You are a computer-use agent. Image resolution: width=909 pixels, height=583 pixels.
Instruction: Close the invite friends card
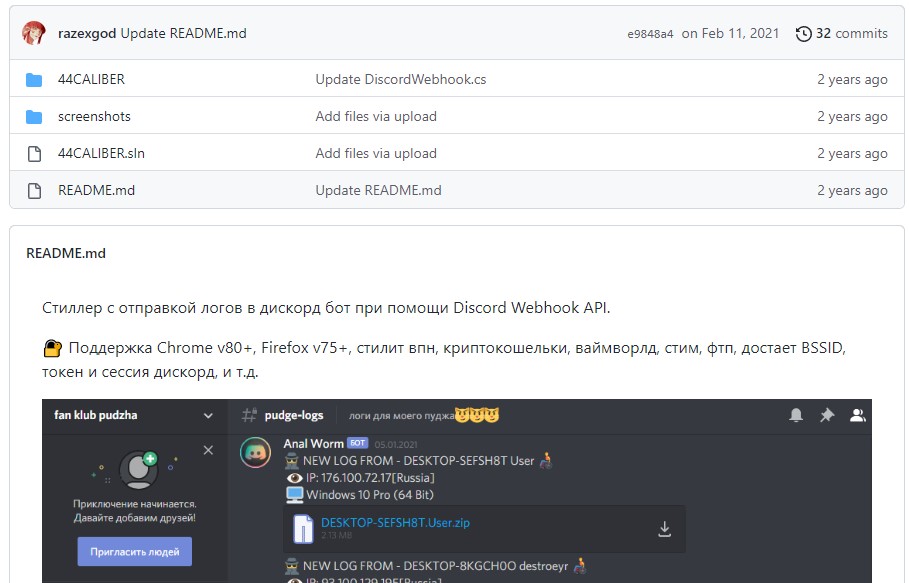pyautogui.click(x=208, y=450)
